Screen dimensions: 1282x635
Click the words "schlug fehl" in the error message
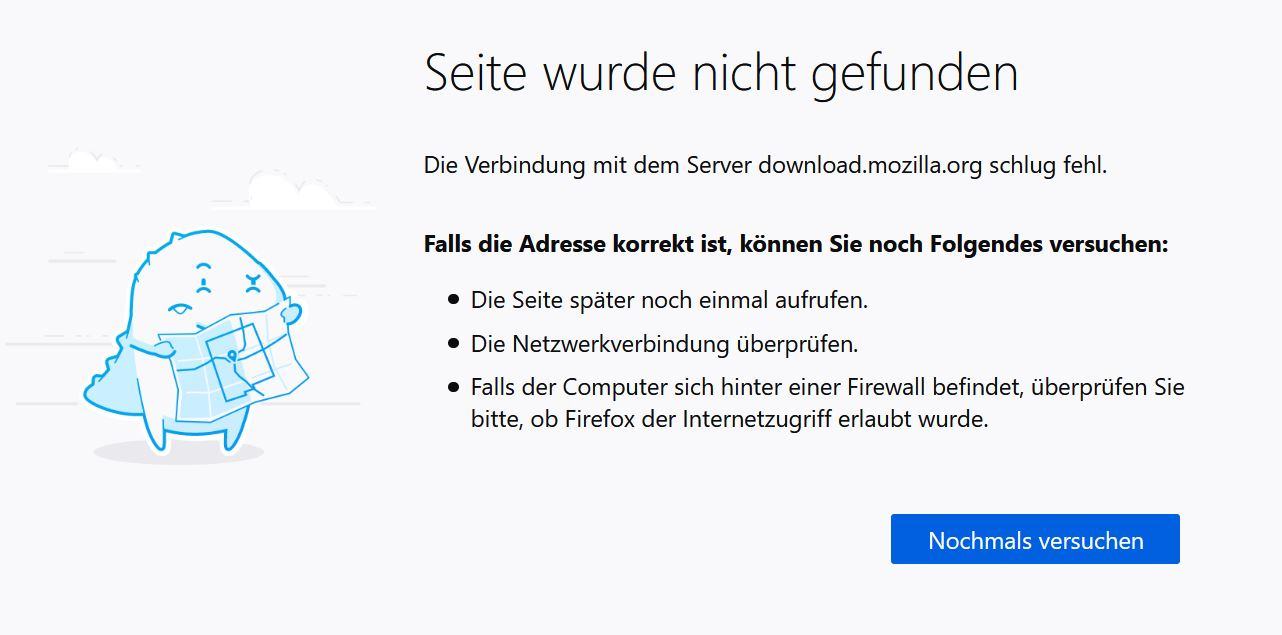[x=1047, y=165]
